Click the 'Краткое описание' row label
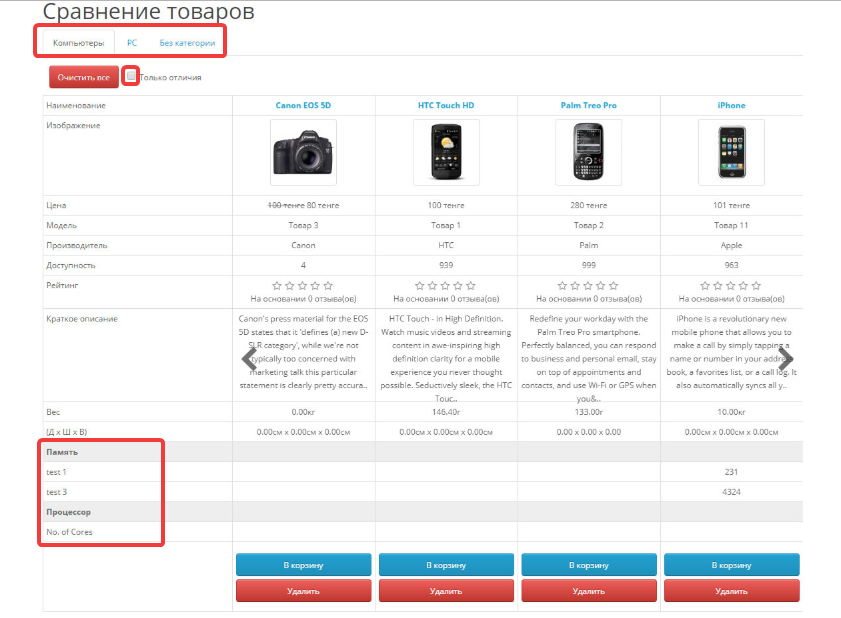Viewport: 841px width, 618px height. point(82,319)
